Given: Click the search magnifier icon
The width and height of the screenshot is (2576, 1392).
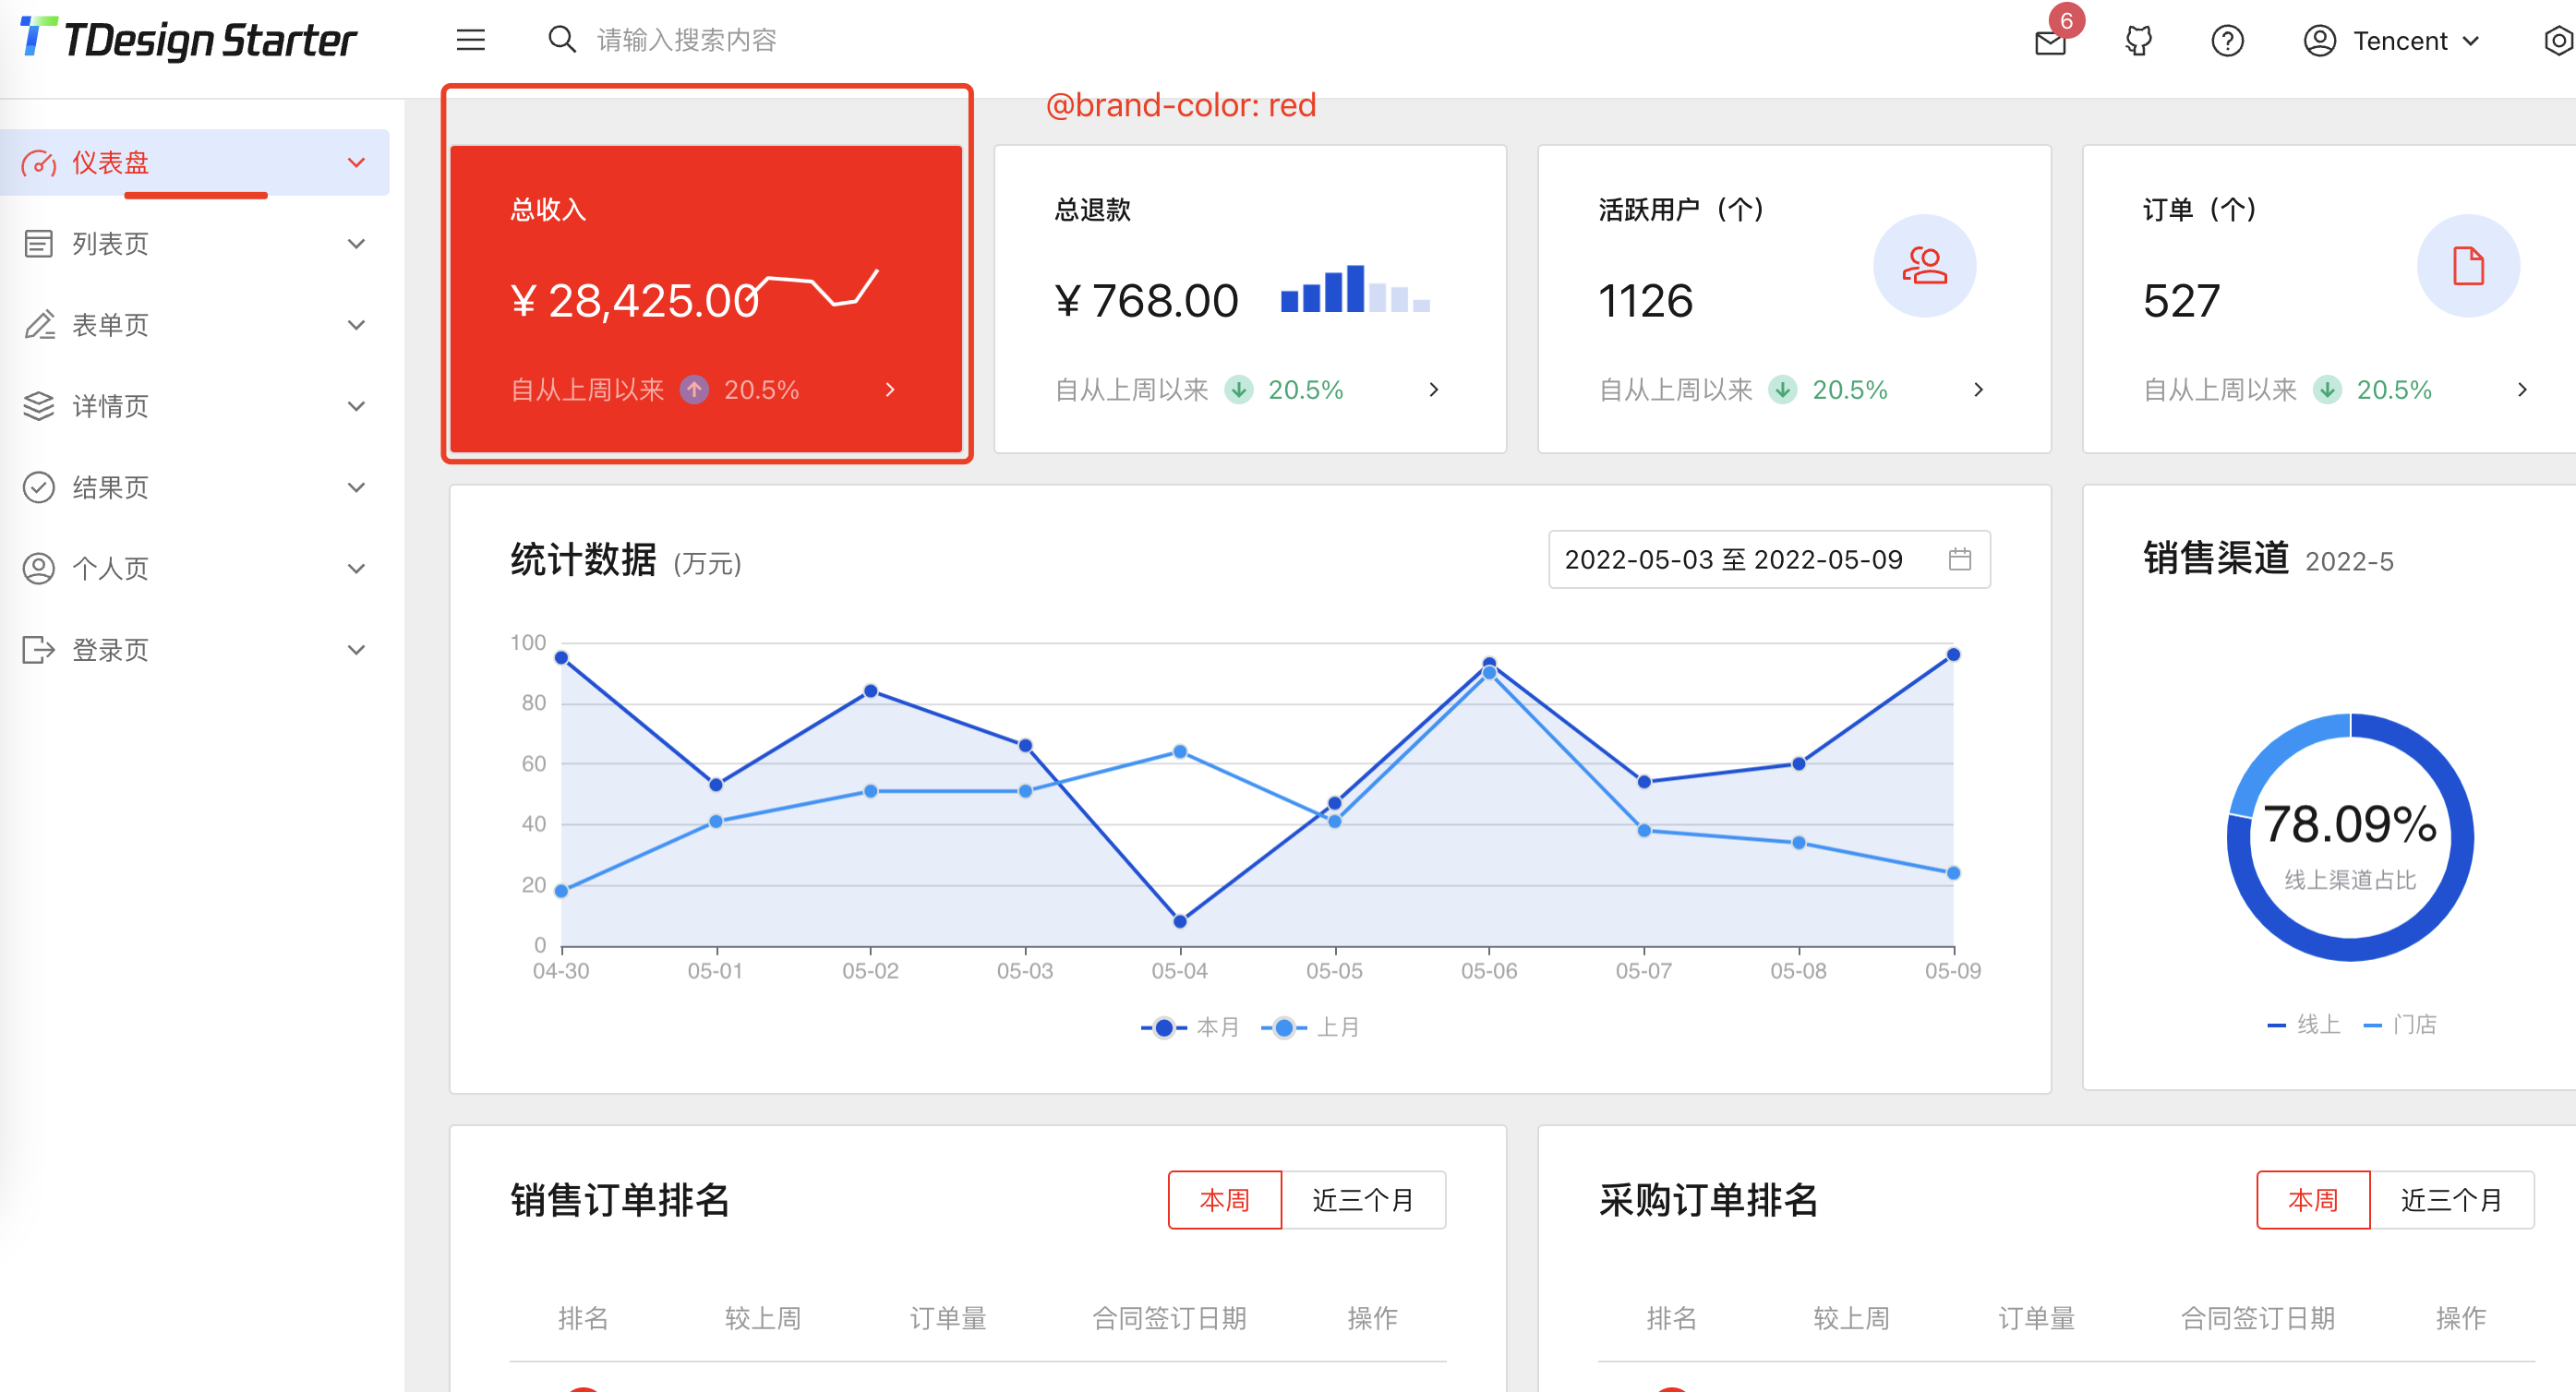Looking at the screenshot, I should (x=562, y=39).
